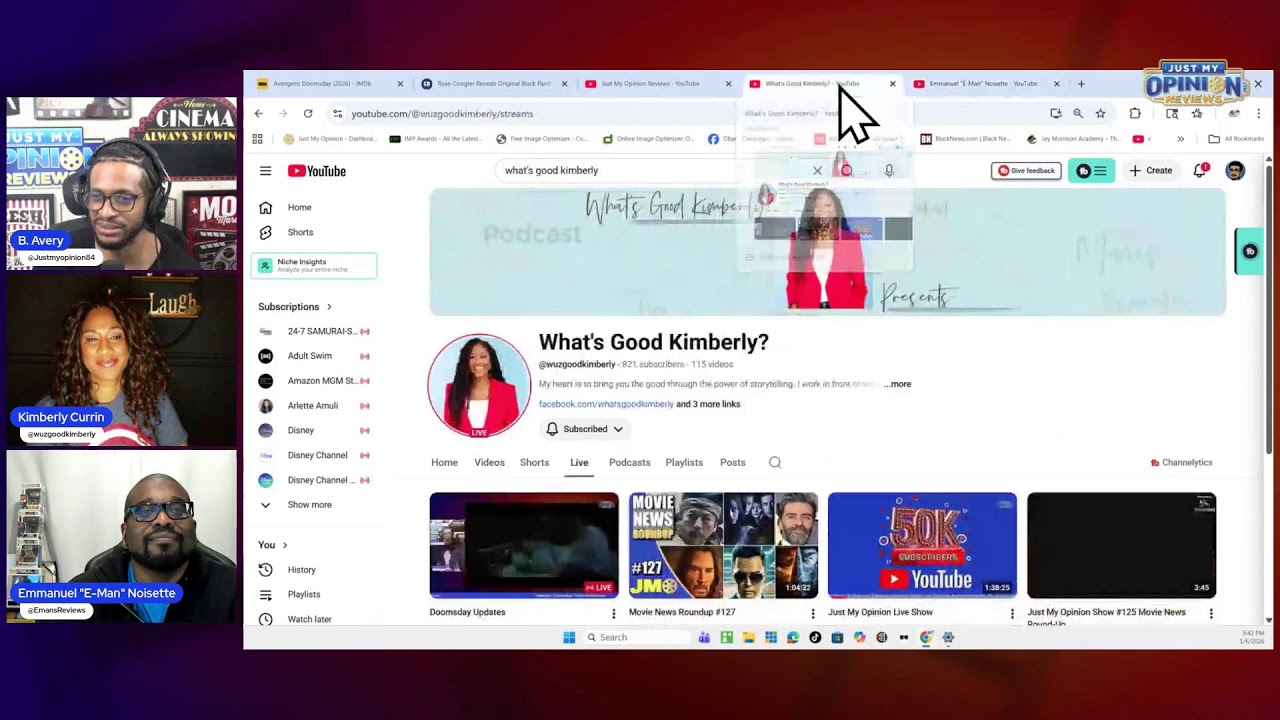Open TikTok from the taskbar
The height and width of the screenshot is (720, 1280).
click(x=815, y=637)
